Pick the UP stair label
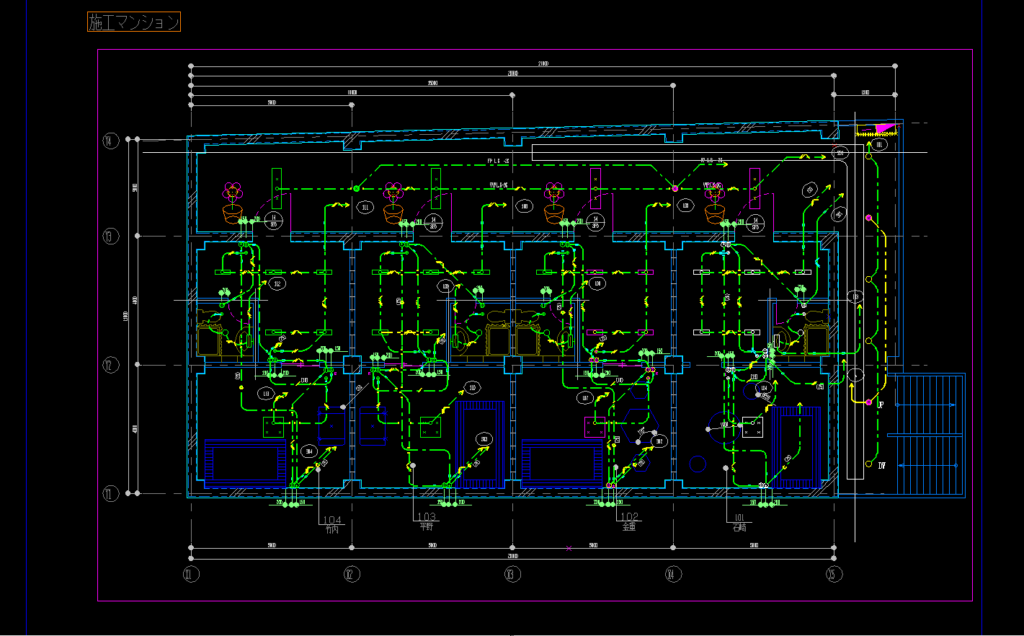Image resolution: width=1024 pixels, height=636 pixels. click(880, 405)
